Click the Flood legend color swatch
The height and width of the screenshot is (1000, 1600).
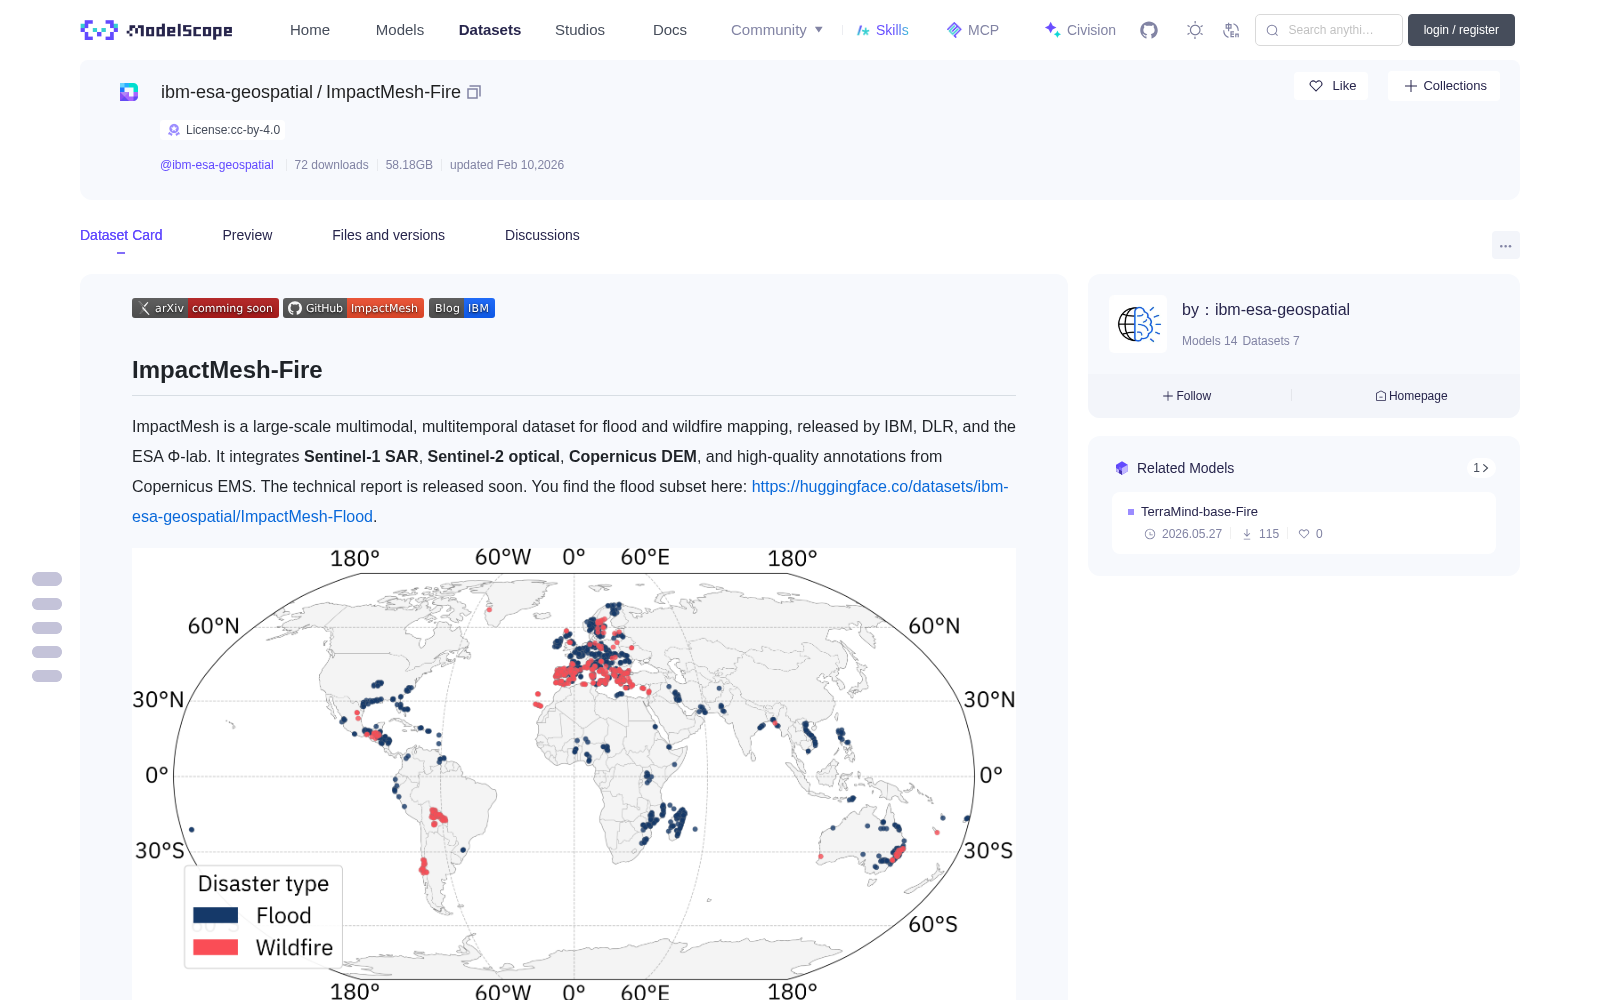pos(215,915)
